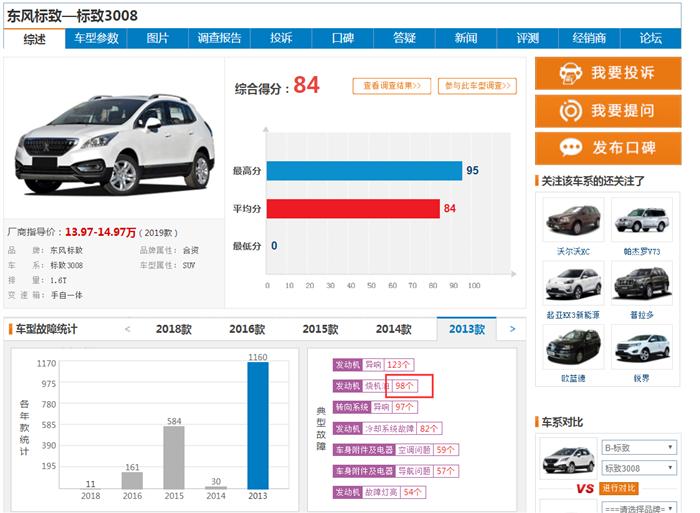Click the 导航问题 57个 fault tag
700x513 pixels.
point(396,471)
